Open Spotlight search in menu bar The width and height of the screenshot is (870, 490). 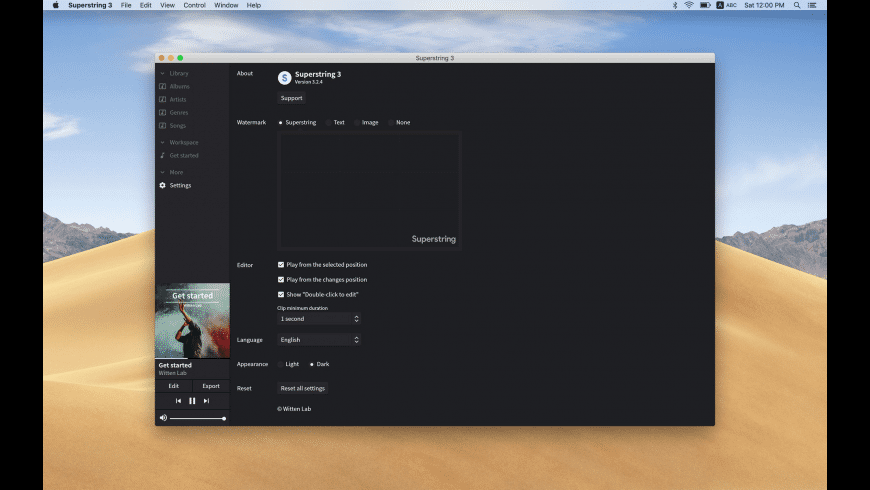(797, 5)
